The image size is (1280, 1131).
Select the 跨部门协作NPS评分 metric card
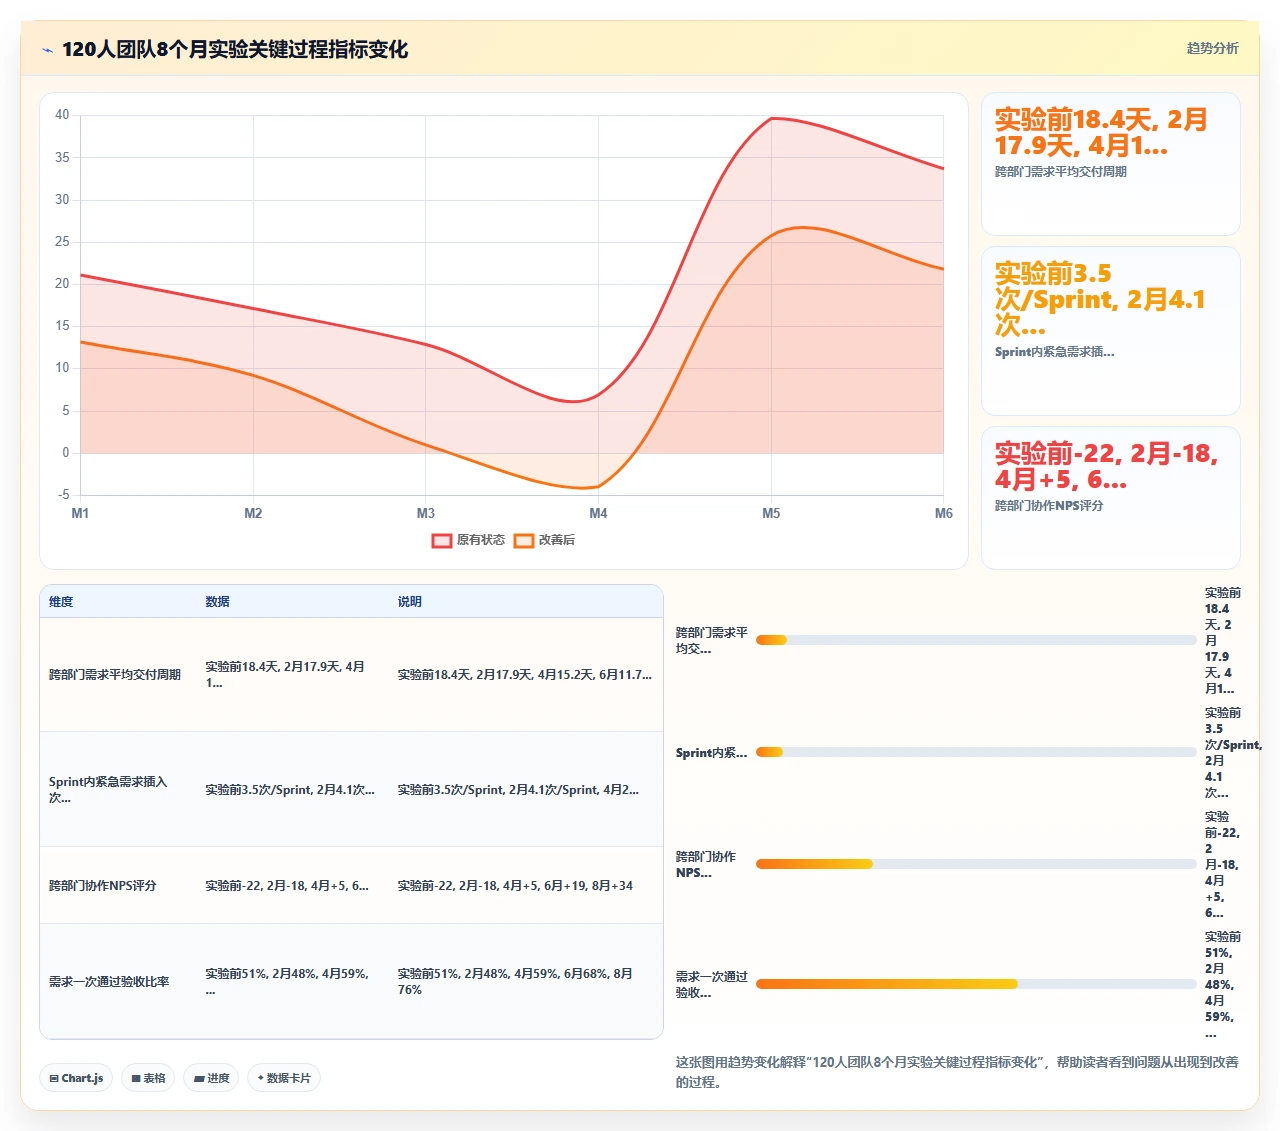pos(1111,498)
